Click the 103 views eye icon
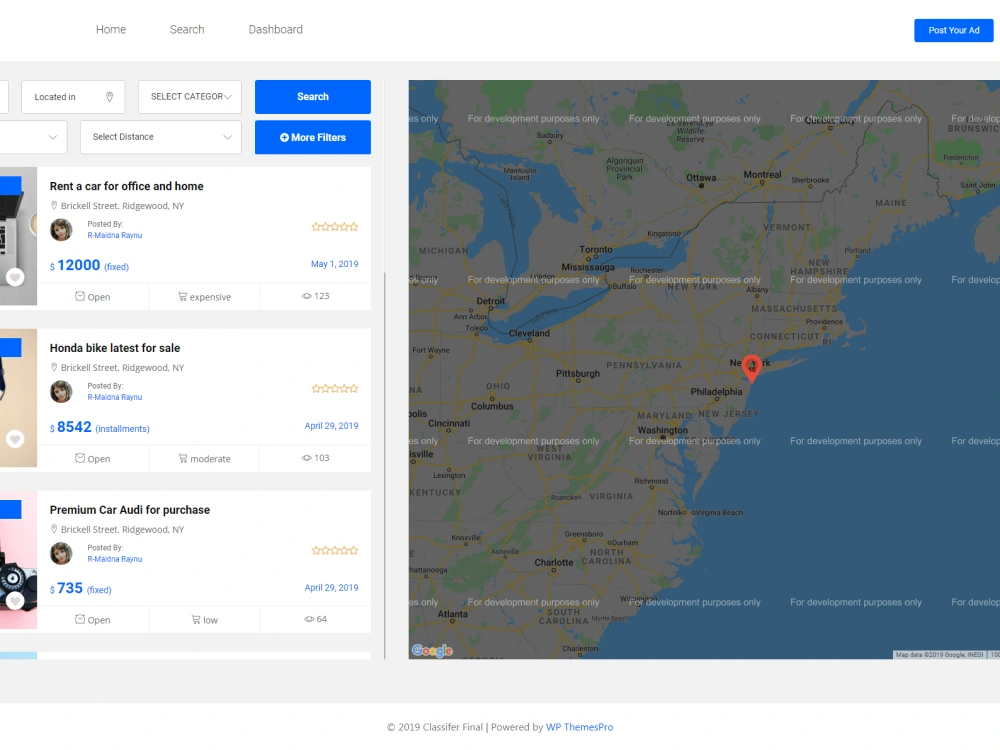 point(307,458)
